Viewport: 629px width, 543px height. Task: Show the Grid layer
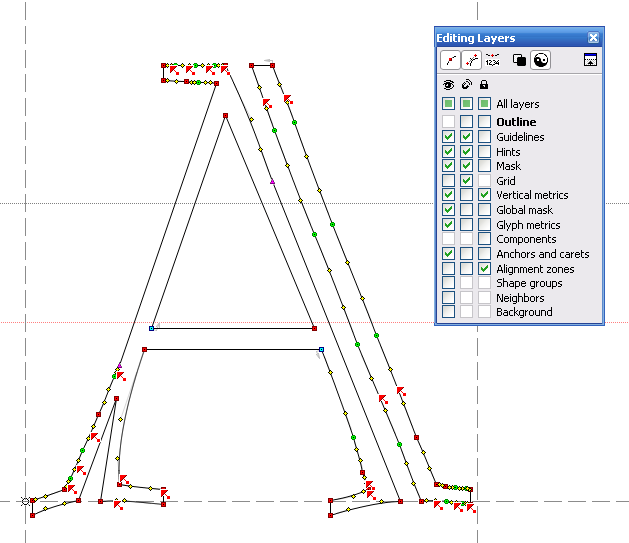[448, 180]
